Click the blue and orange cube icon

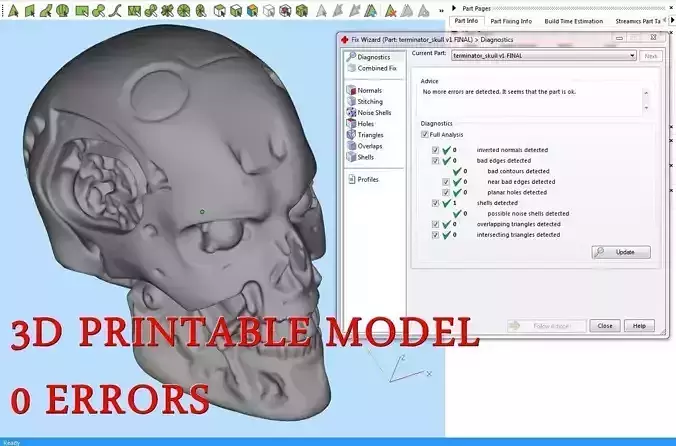point(252,10)
